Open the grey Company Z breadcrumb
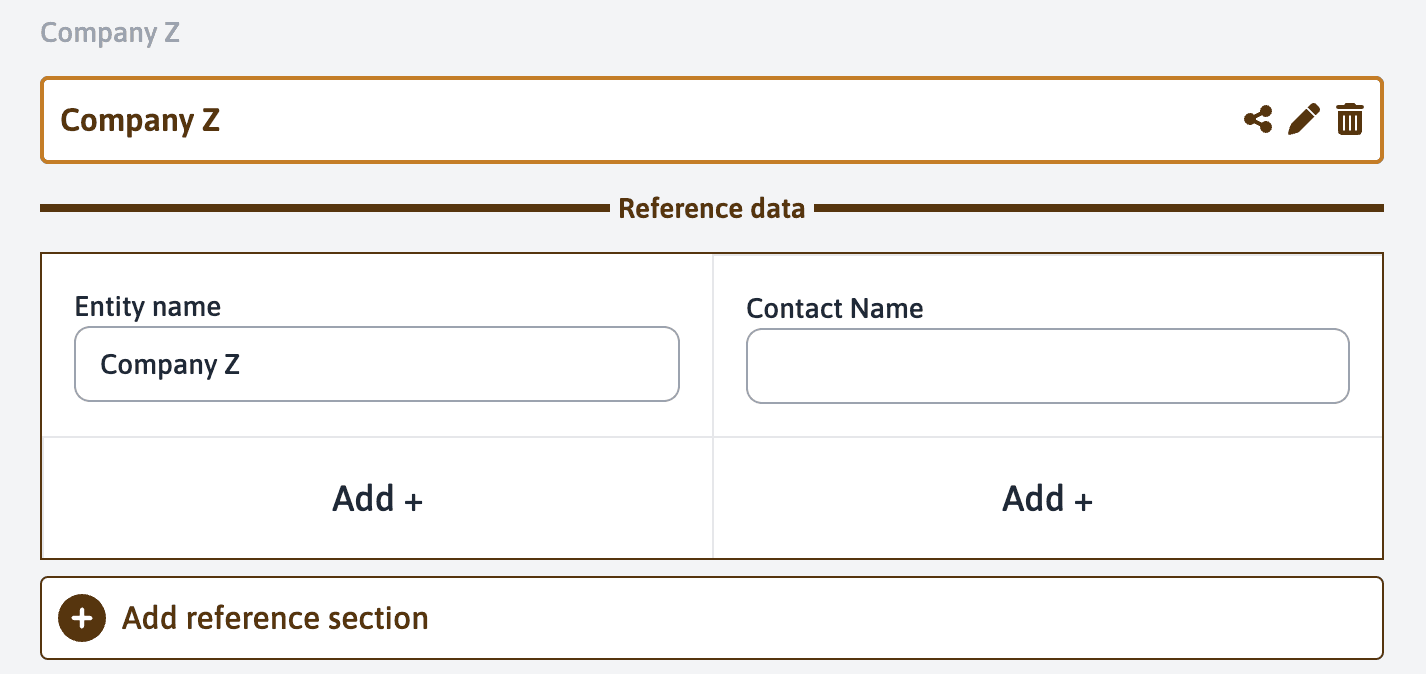 coord(110,32)
